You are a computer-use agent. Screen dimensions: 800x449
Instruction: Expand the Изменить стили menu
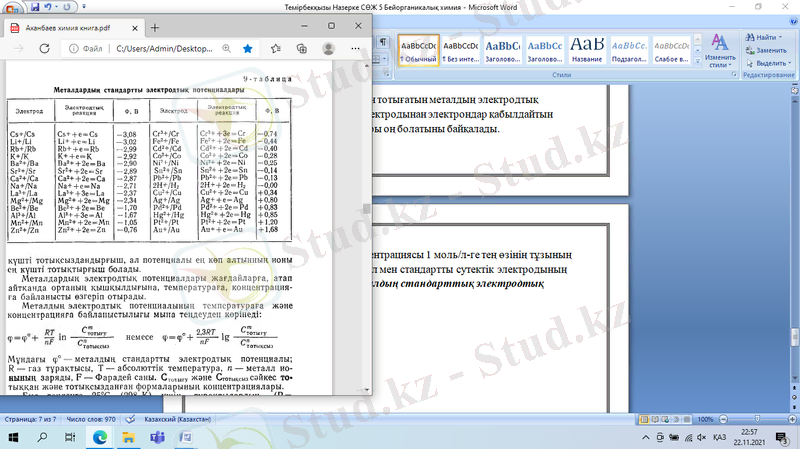tap(720, 58)
